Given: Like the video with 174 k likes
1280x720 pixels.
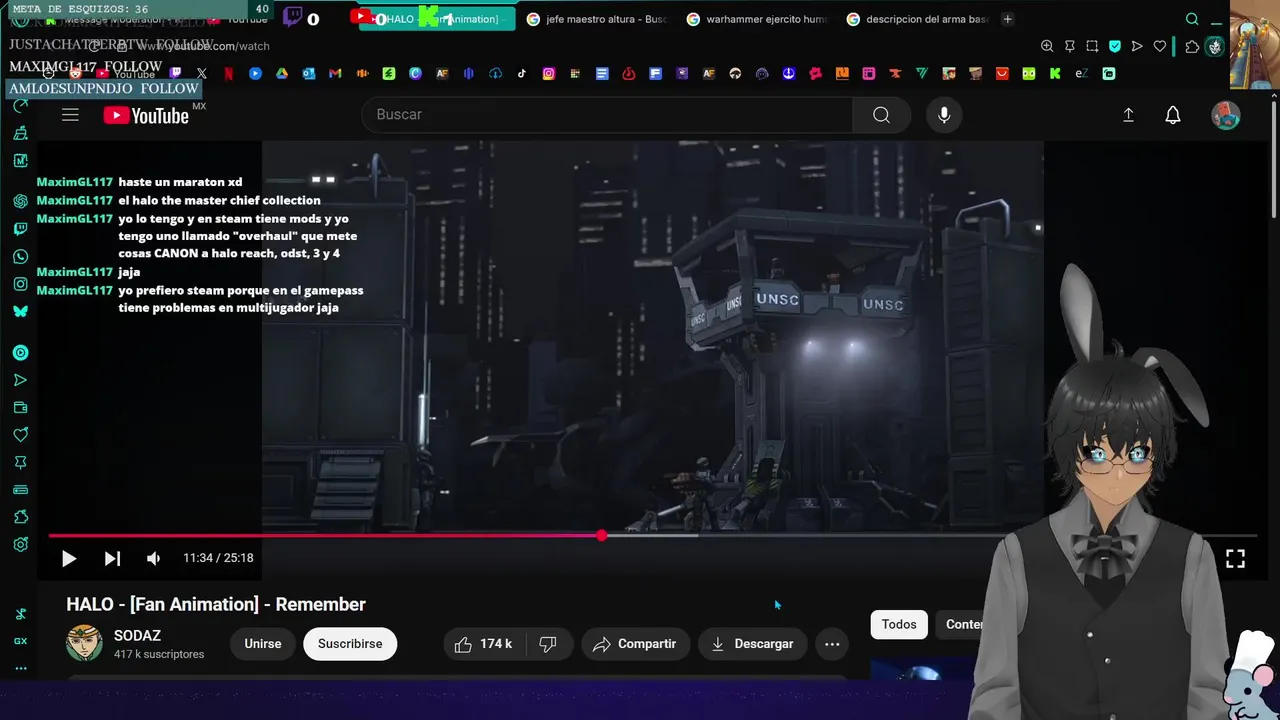Looking at the screenshot, I should pyautogui.click(x=483, y=644).
